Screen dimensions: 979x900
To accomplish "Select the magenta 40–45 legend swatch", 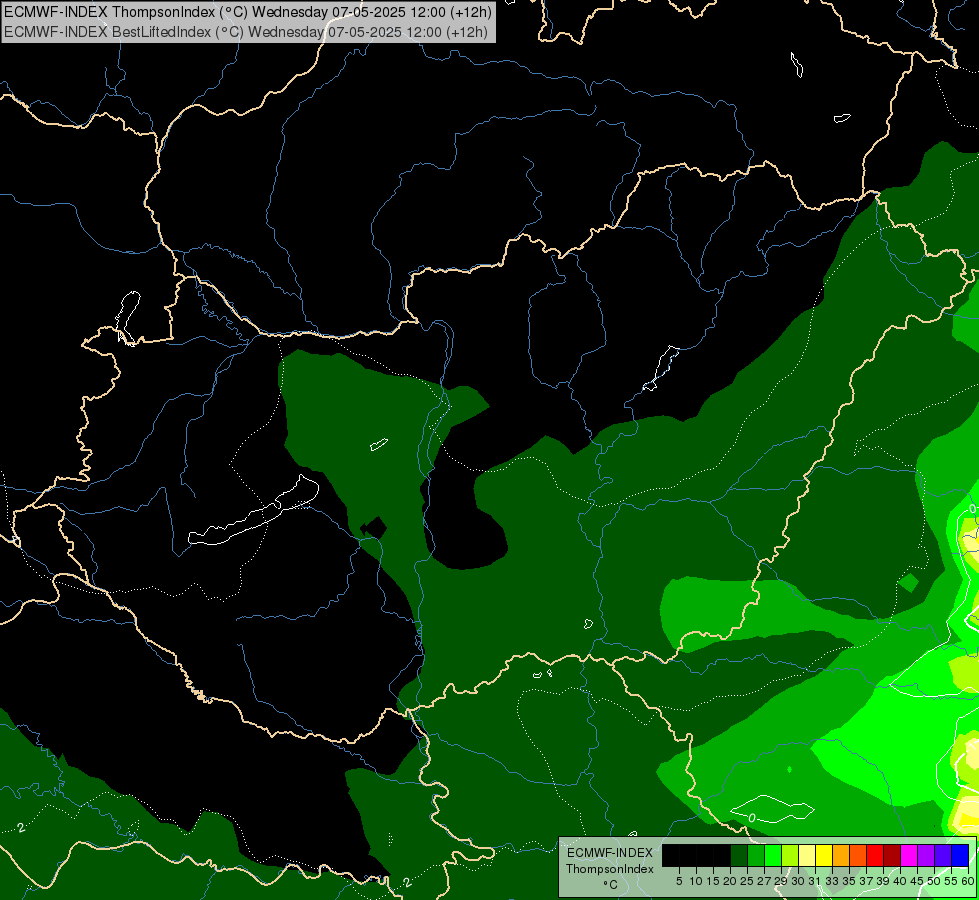I will 909,855.
